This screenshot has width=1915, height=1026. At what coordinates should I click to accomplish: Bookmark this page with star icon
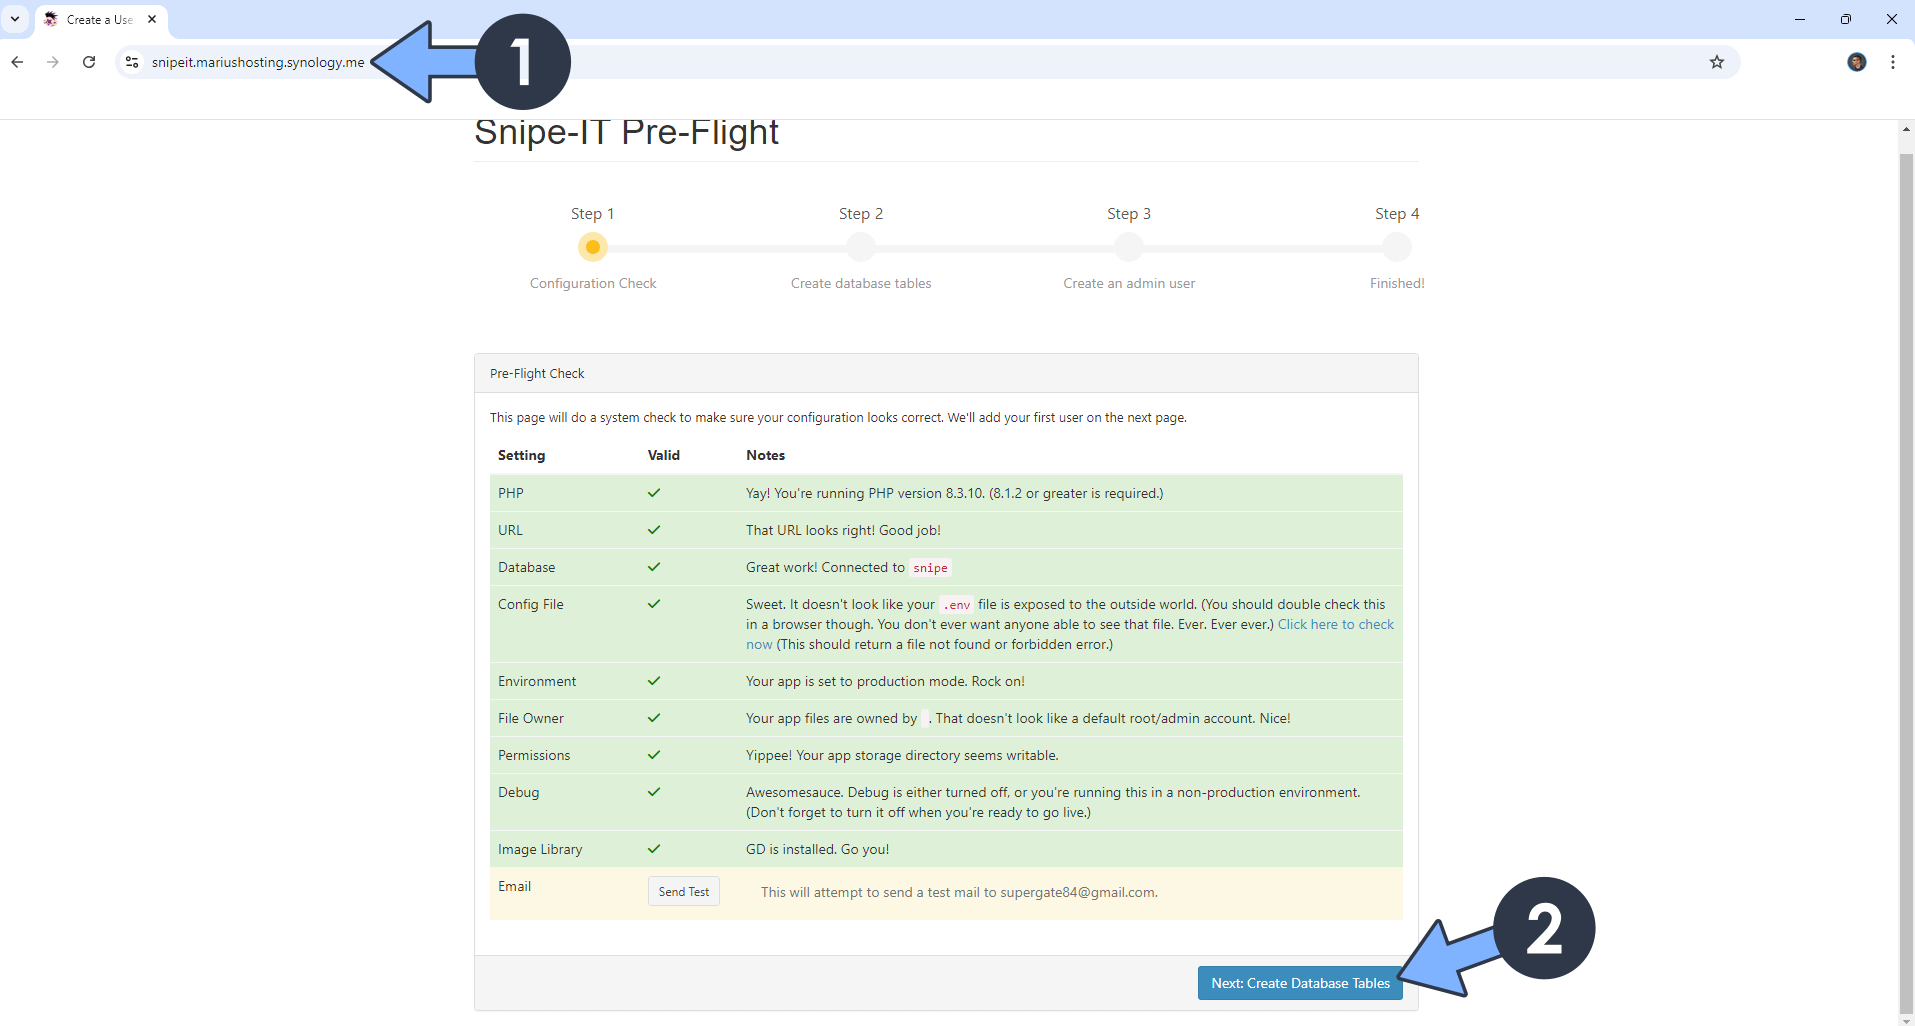click(1717, 62)
